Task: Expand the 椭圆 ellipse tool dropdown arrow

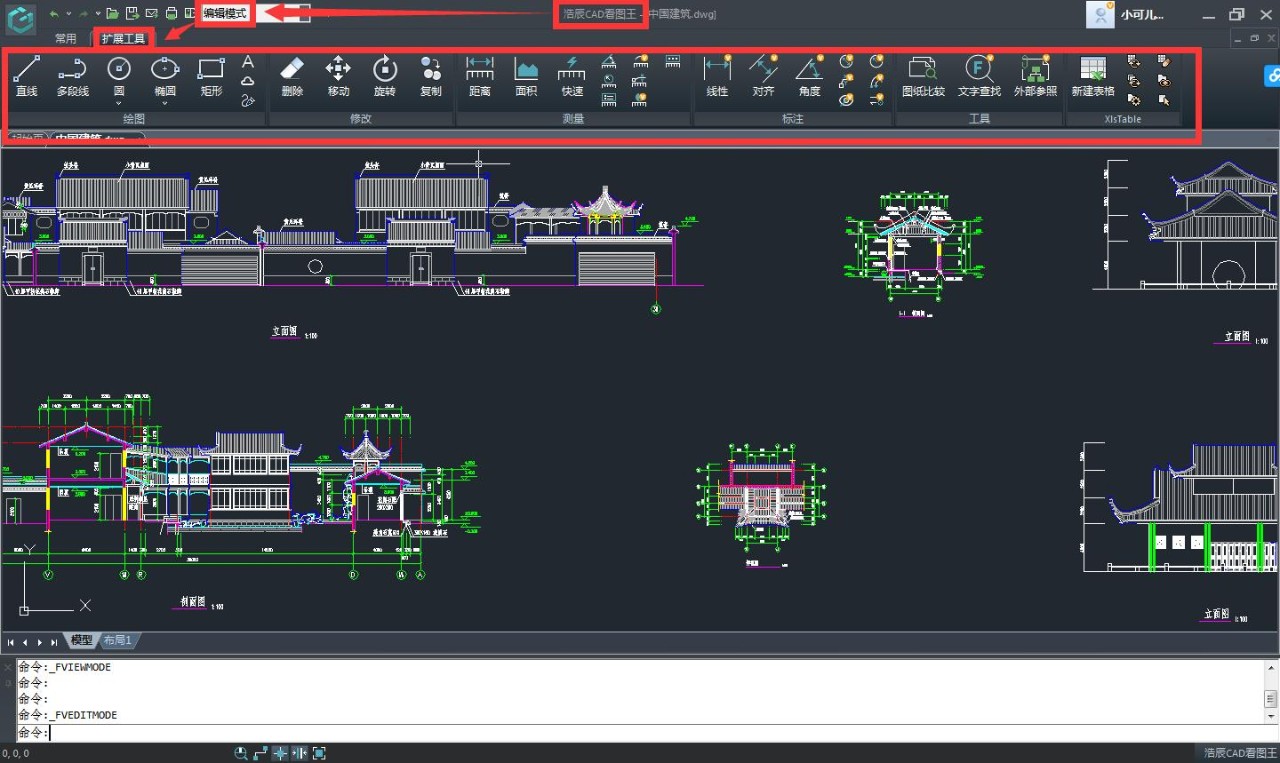Action: click(x=165, y=102)
